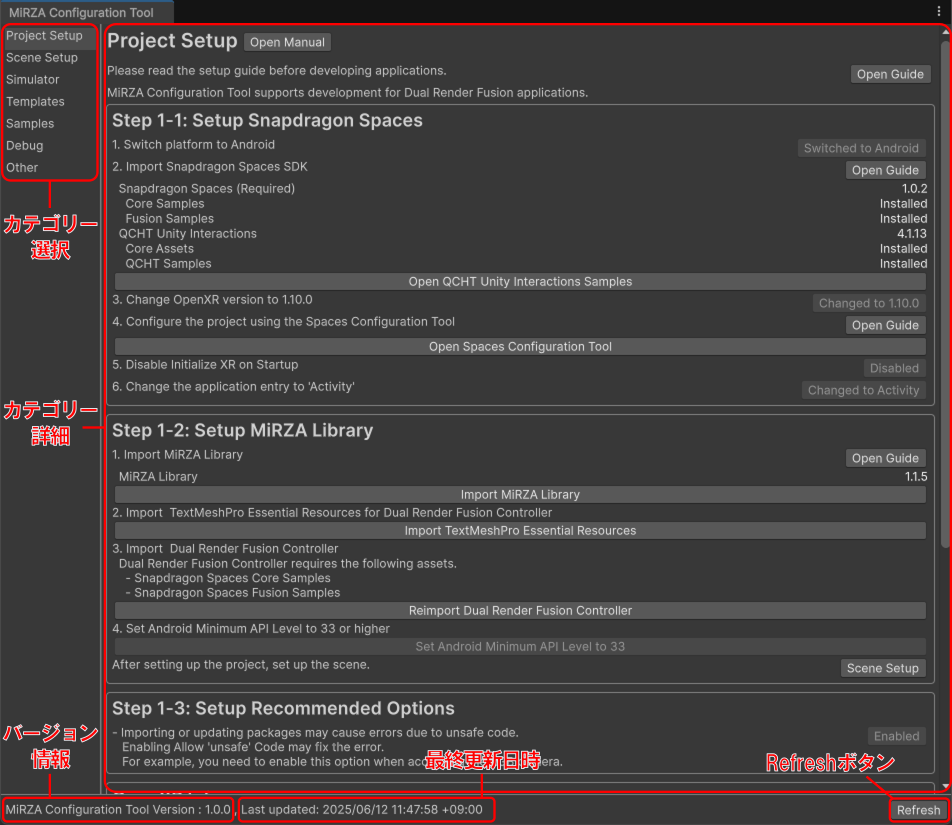Image resolution: width=952 pixels, height=825 pixels.
Task: Open the Simulator category
Action: (50, 80)
